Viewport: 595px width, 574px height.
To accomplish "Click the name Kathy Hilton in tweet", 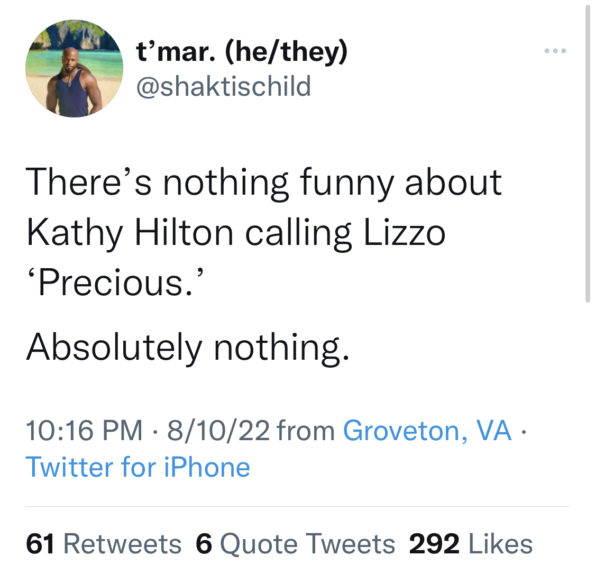I will coord(129,233).
